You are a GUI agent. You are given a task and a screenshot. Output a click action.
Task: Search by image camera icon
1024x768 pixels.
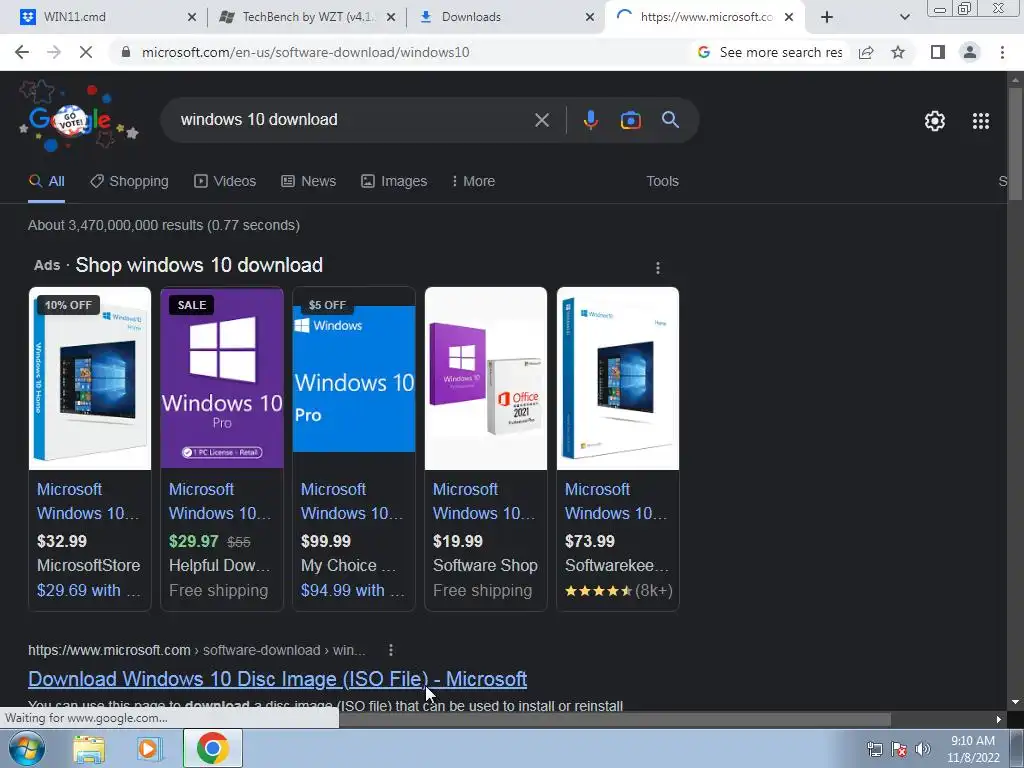[631, 120]
